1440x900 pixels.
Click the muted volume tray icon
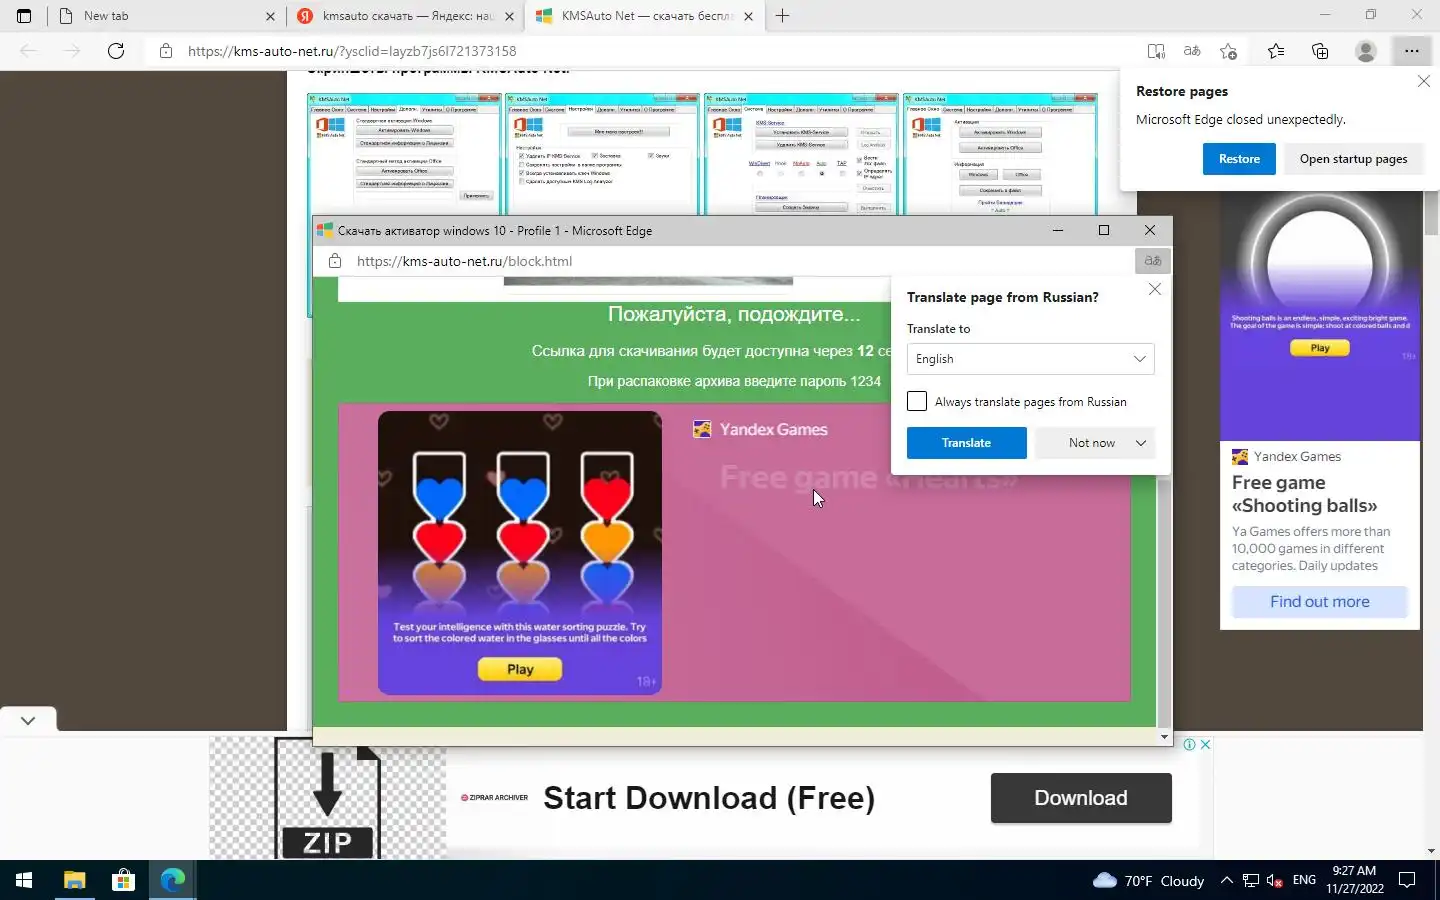click(1275, 880)
